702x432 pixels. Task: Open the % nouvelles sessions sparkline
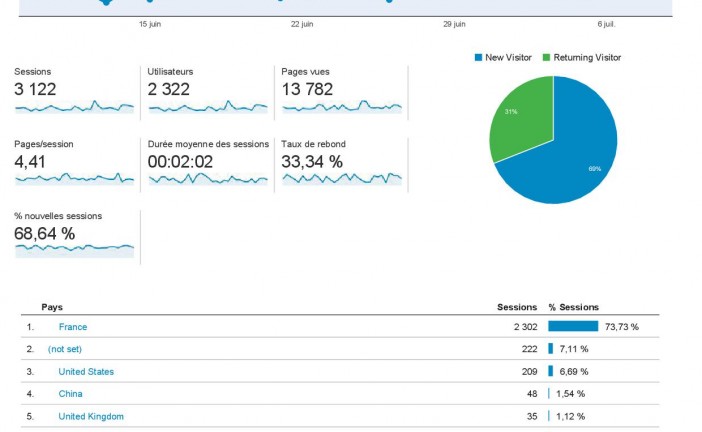[74, 248]
